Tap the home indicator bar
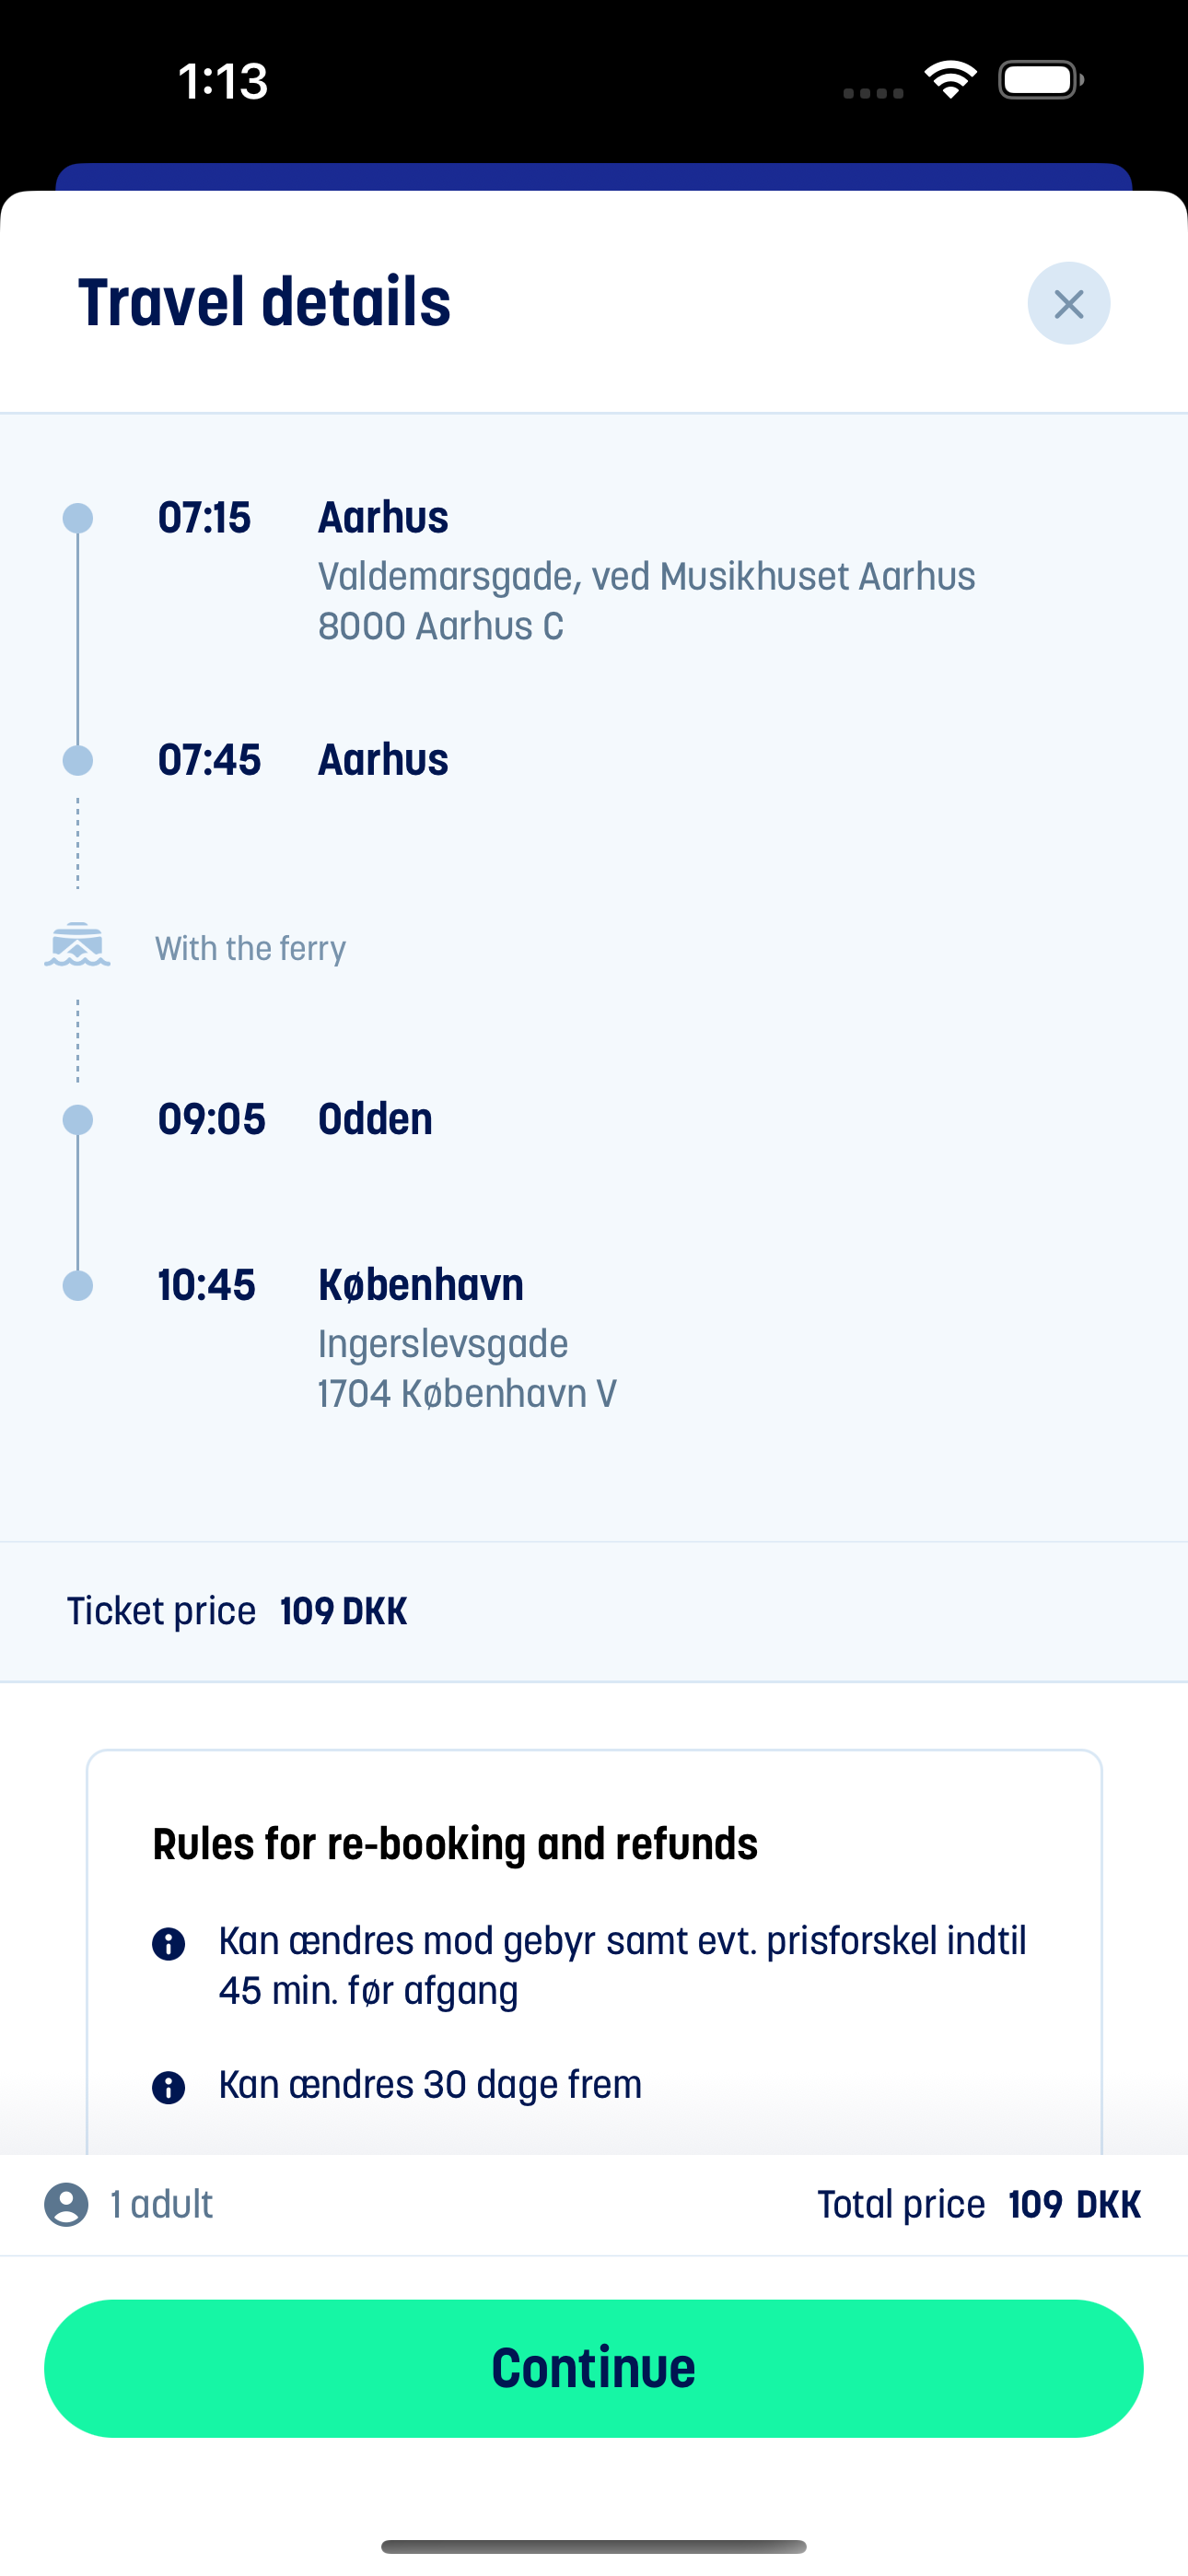The height and width of the screenshot is (2576, 1188). [594, 2546]
